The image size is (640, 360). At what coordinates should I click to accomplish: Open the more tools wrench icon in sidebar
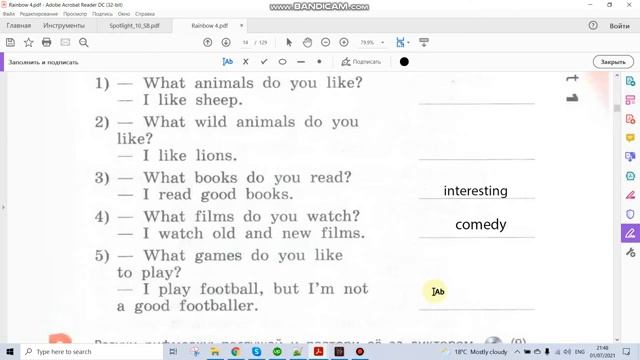tap(630, 253)
